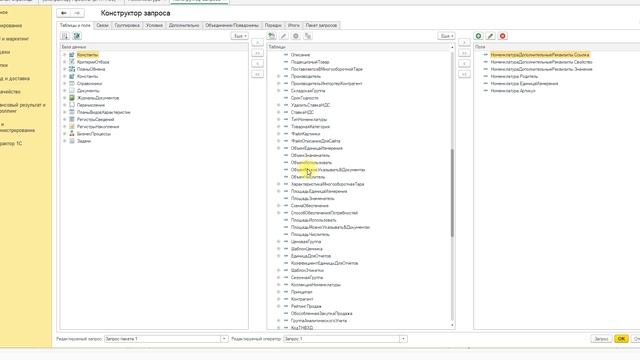Viewport: 640px width, 360px height.
Task: Click the single right-arrow between tables and fields
Action: pyautogui.click(x=464, y=42)
